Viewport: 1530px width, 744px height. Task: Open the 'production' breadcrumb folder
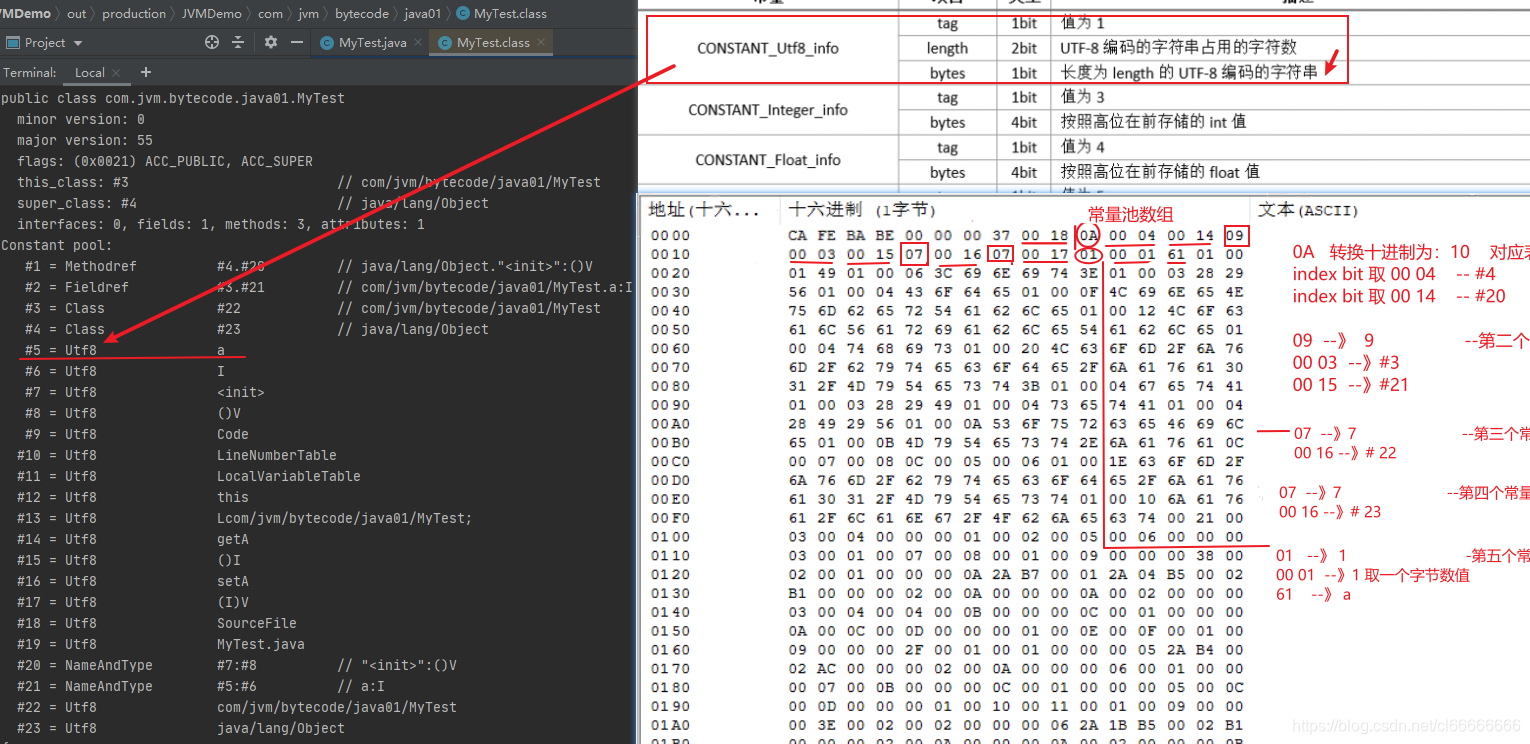134,14
